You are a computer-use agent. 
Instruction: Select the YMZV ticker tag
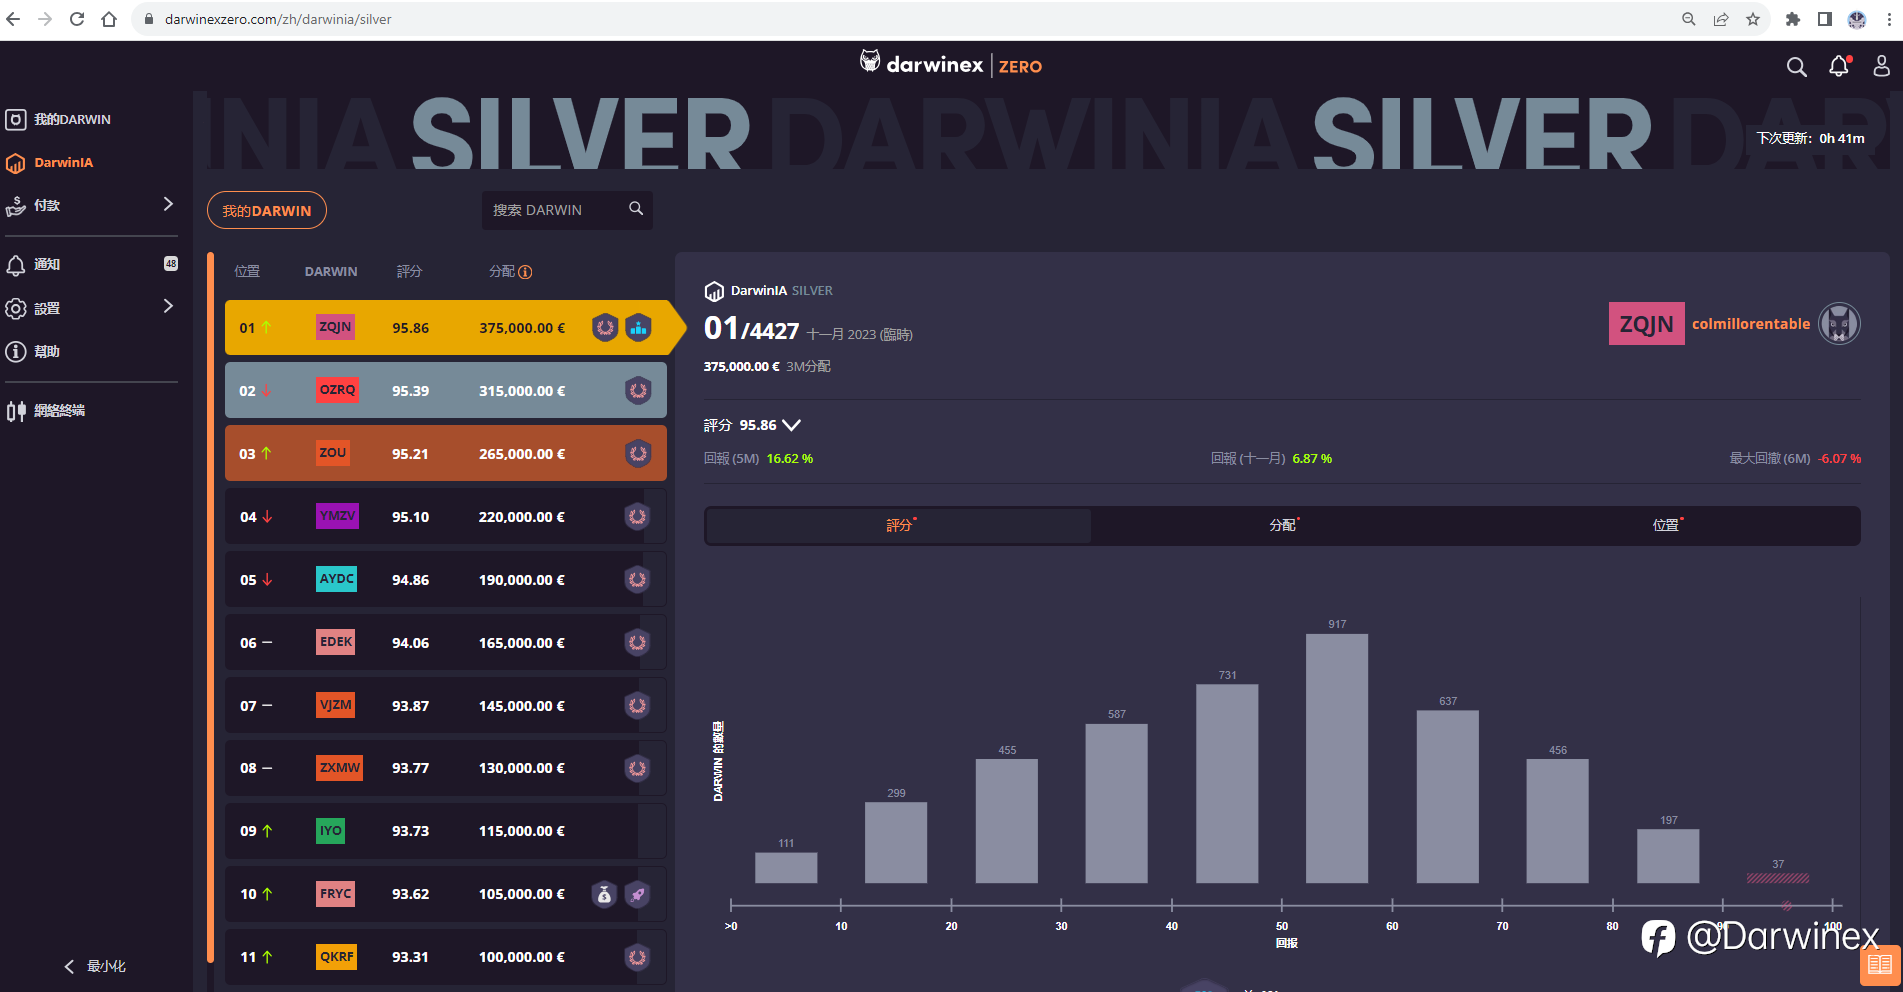coord(337,516)
